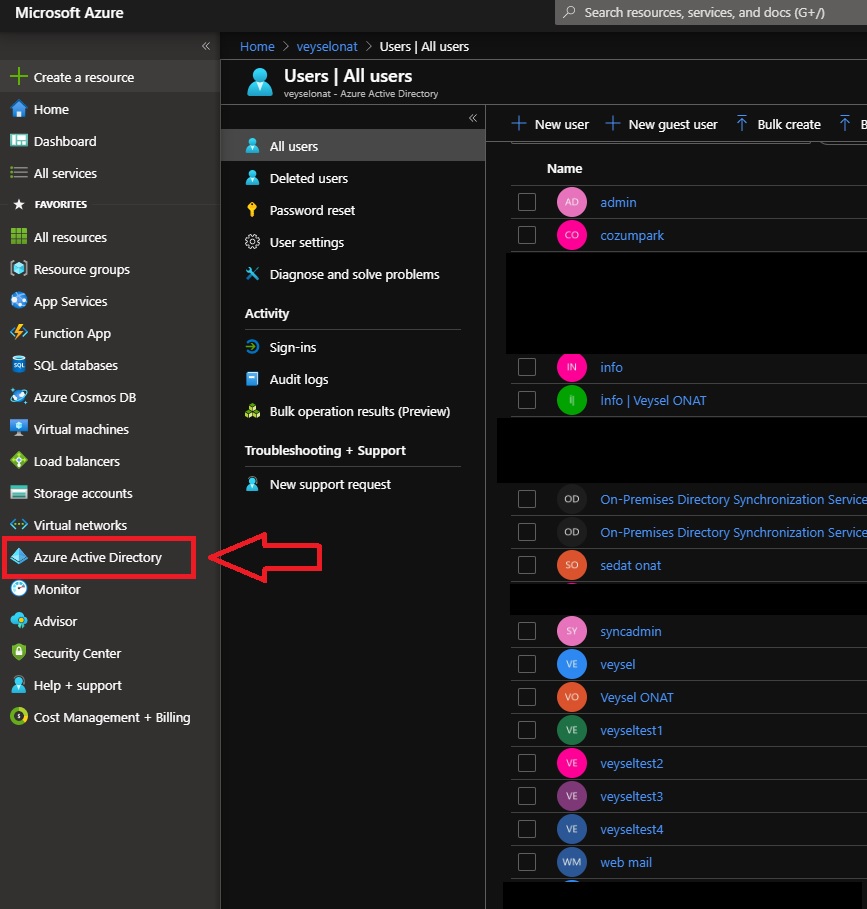The width and height of the screenshot is (867, 909).
Task: Click the Virtual networks icon
Action: (x=19, y=525)
